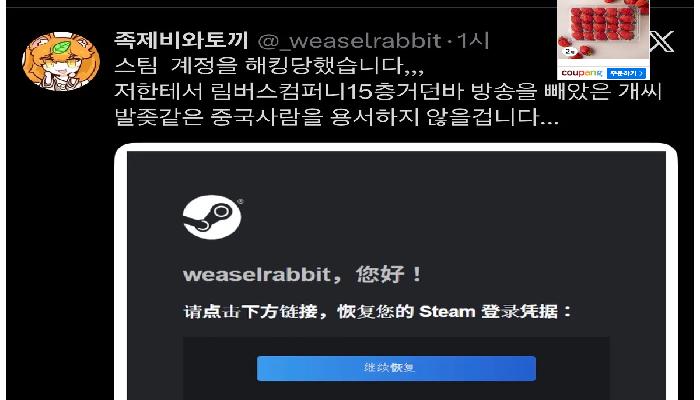
Task: Click first tweet line about 스팀 계정
Action: 269,66
